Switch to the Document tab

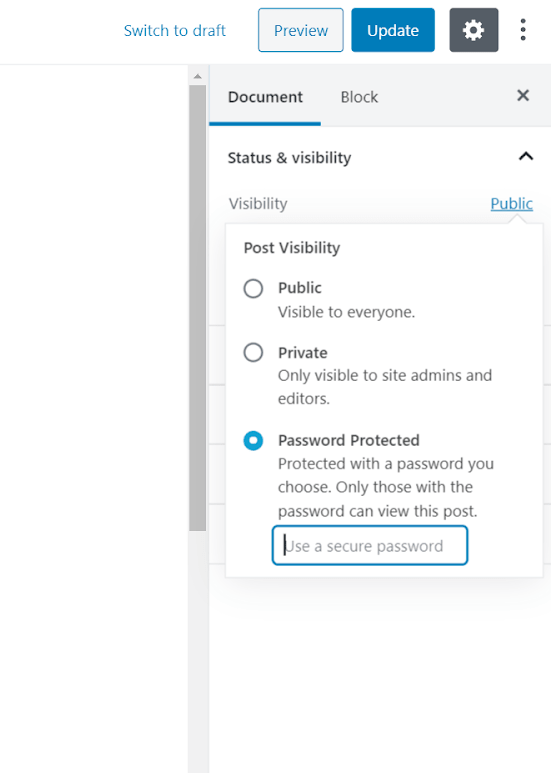(x=265, y=97)
